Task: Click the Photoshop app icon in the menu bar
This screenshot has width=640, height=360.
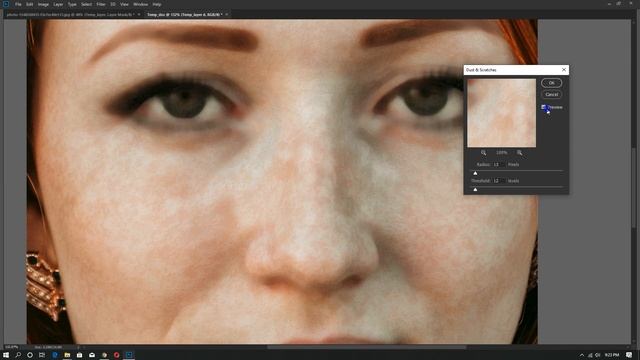Action: [6, 4]
